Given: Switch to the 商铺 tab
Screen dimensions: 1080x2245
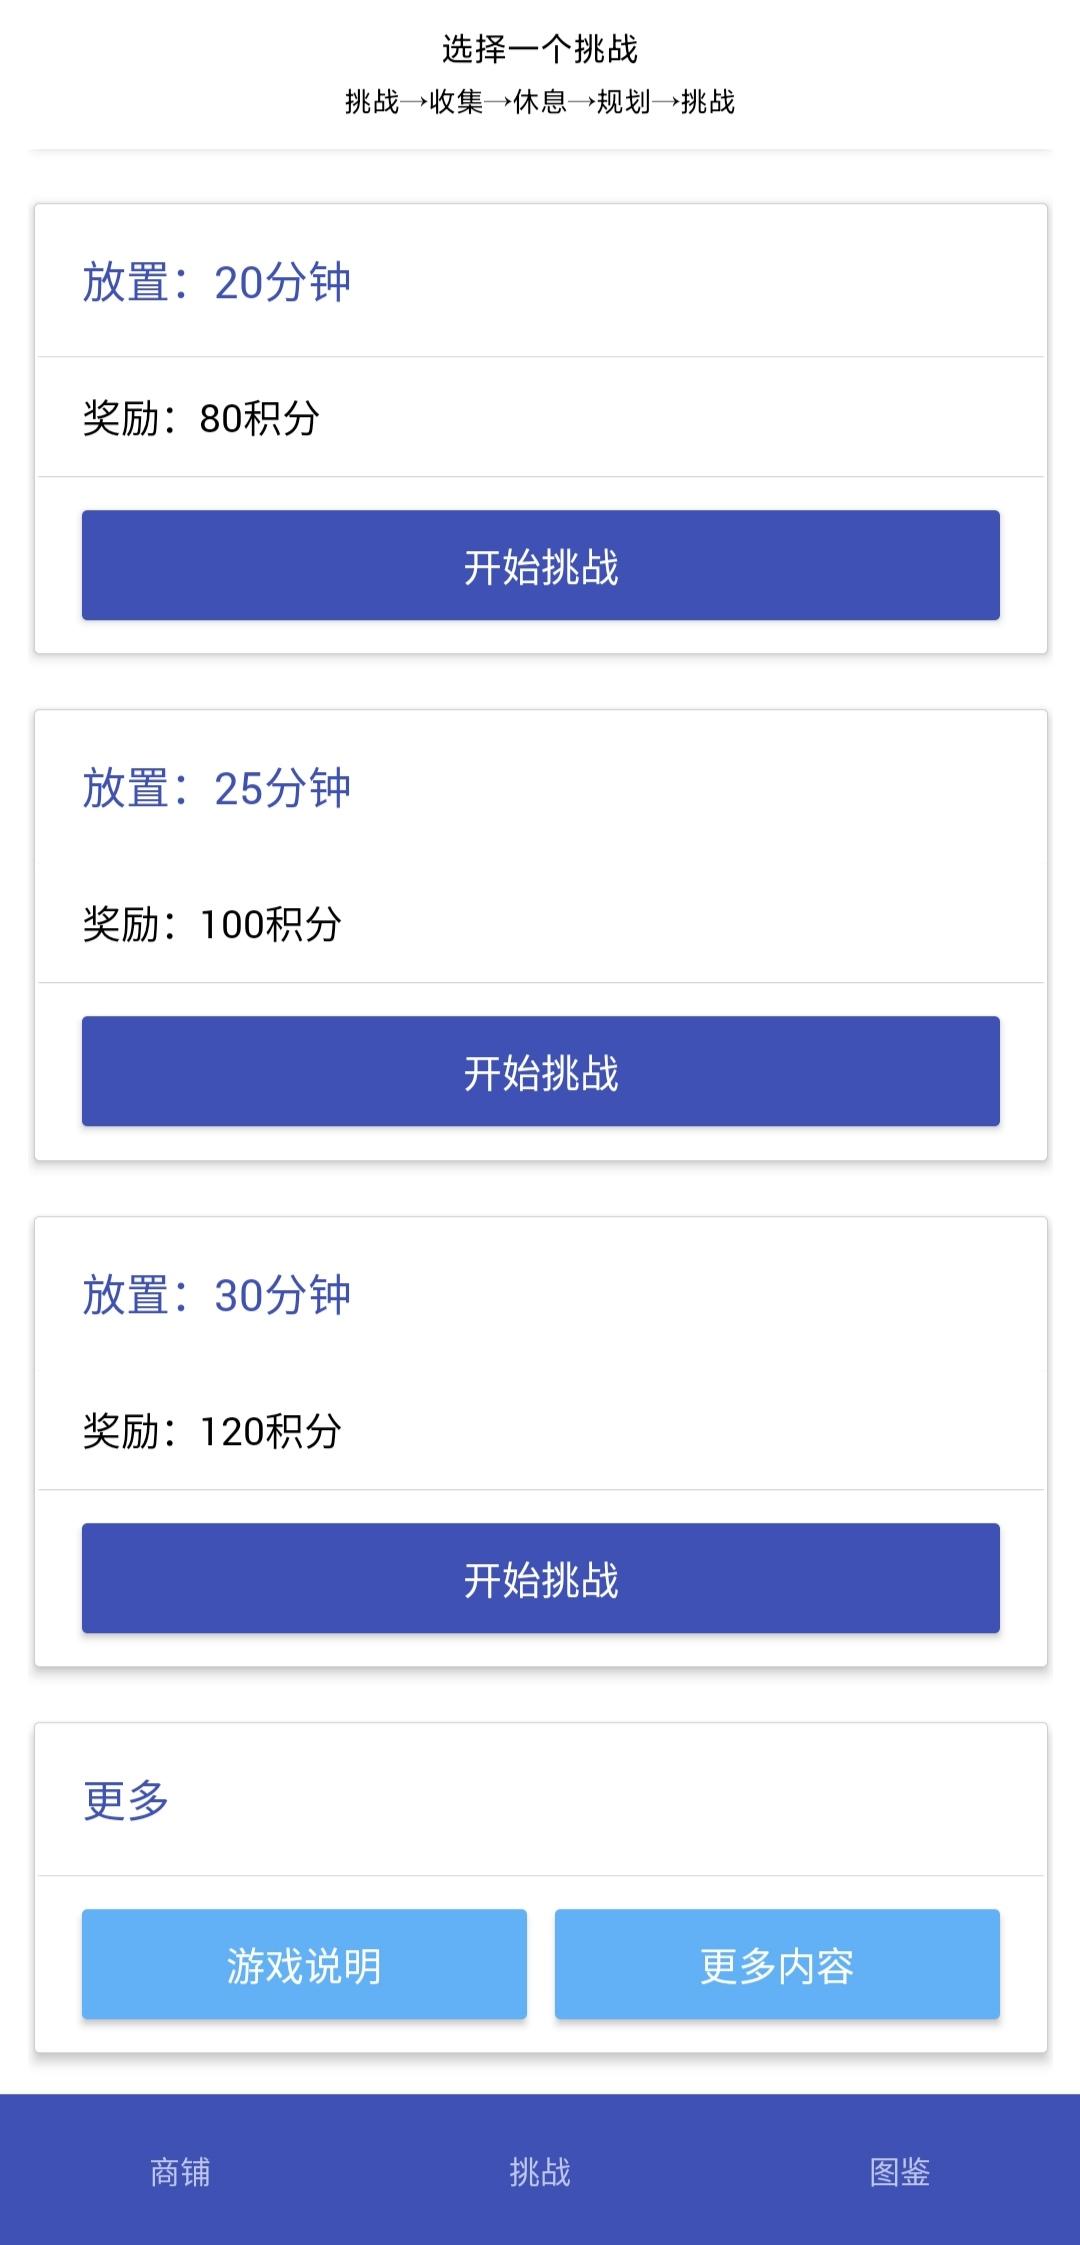Looking at the screenshot, I should click(x=180, y=2171).
